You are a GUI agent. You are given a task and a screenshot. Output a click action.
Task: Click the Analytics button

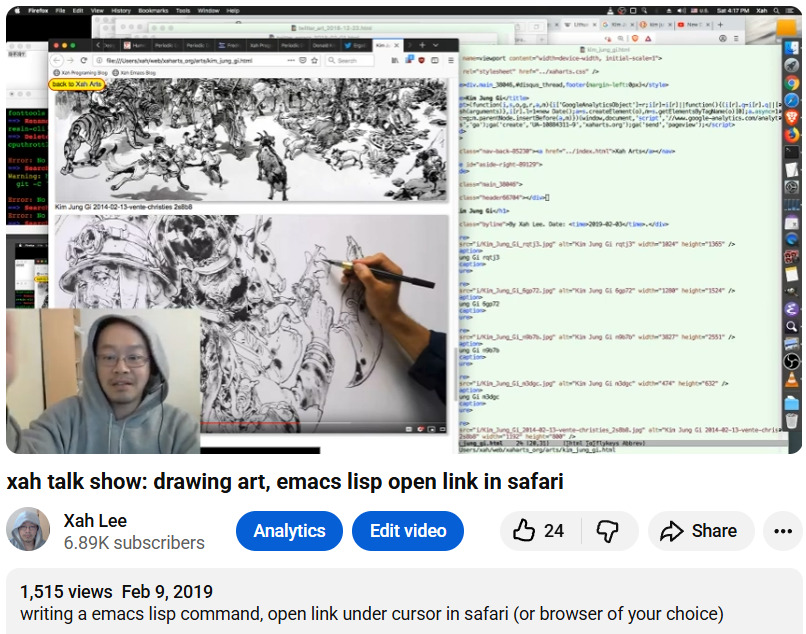click(x=289, y=531)
